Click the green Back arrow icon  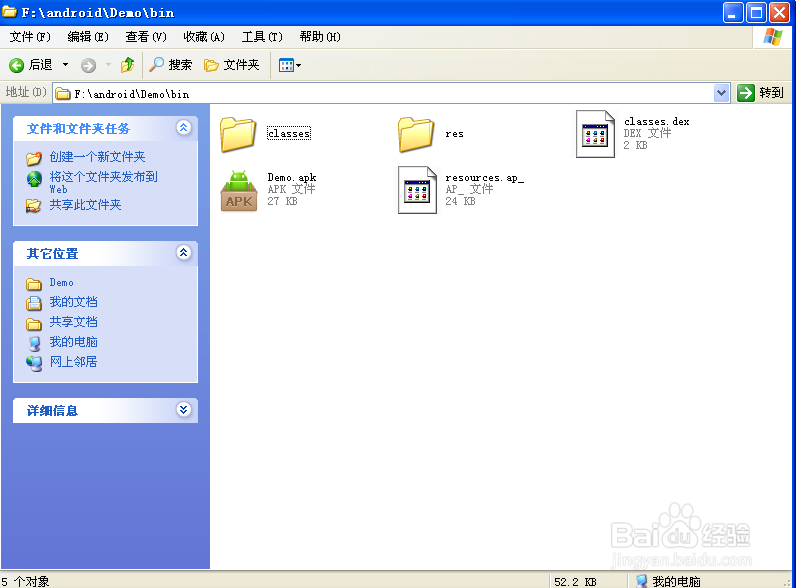pyautogui.click(x=16, y=65)
